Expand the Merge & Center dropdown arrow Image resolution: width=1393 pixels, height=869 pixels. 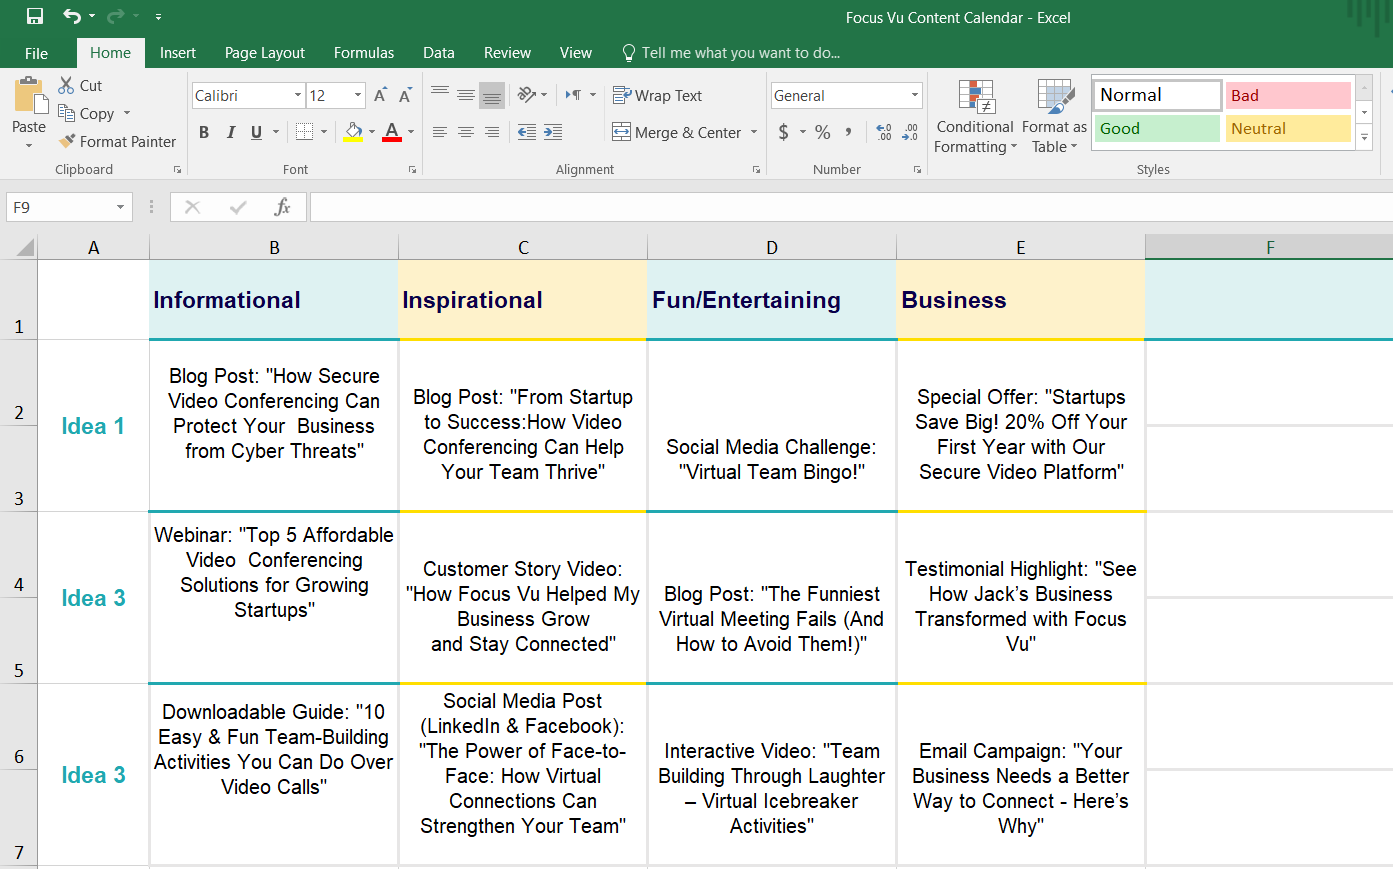click(754, 132)
